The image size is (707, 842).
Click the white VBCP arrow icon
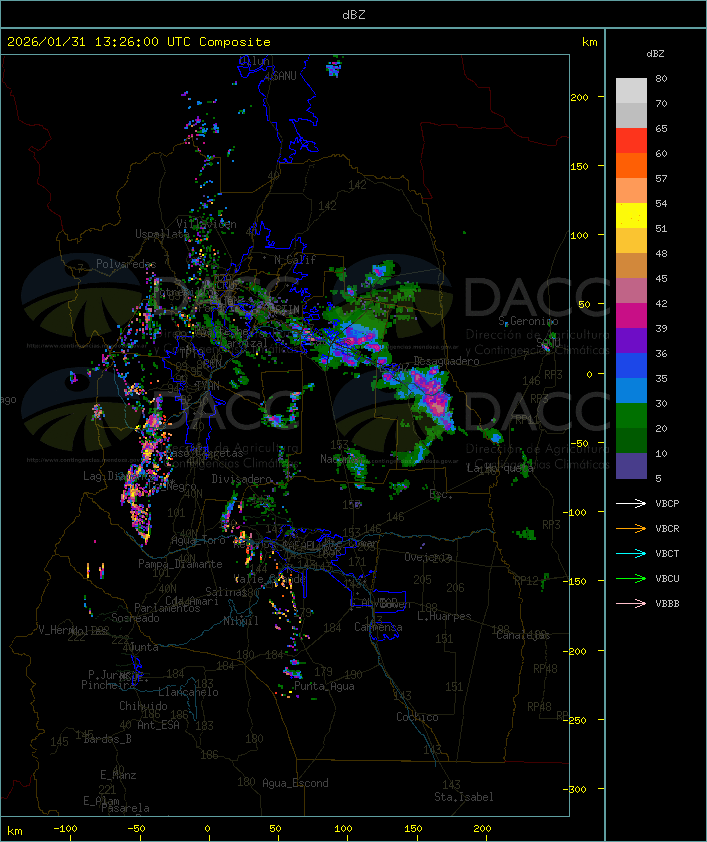(x=632, y=504)
